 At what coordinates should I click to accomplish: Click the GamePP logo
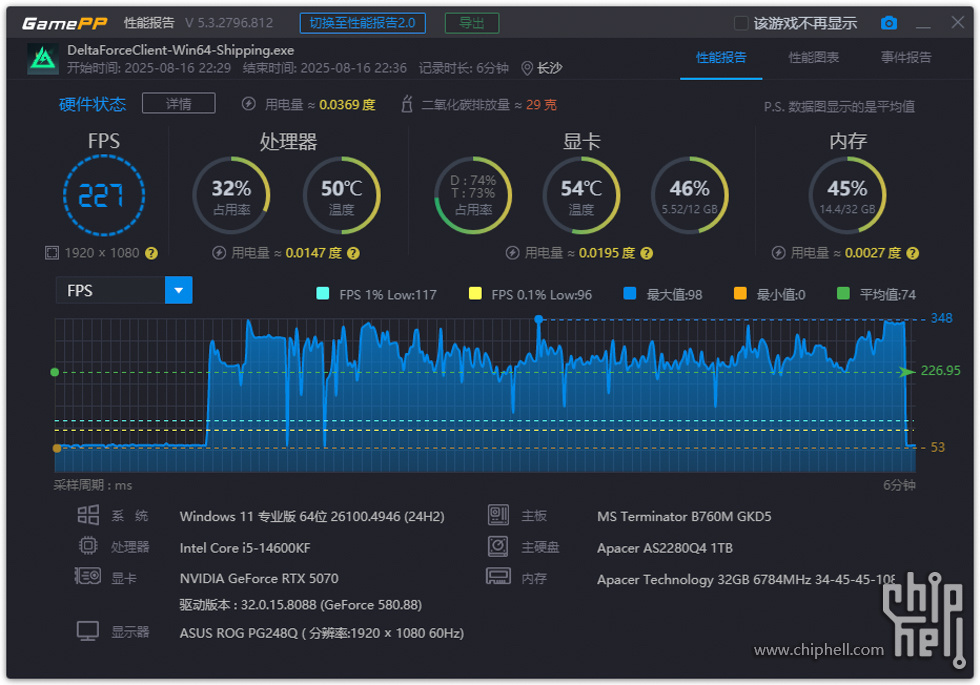click(x=64, y=23)
